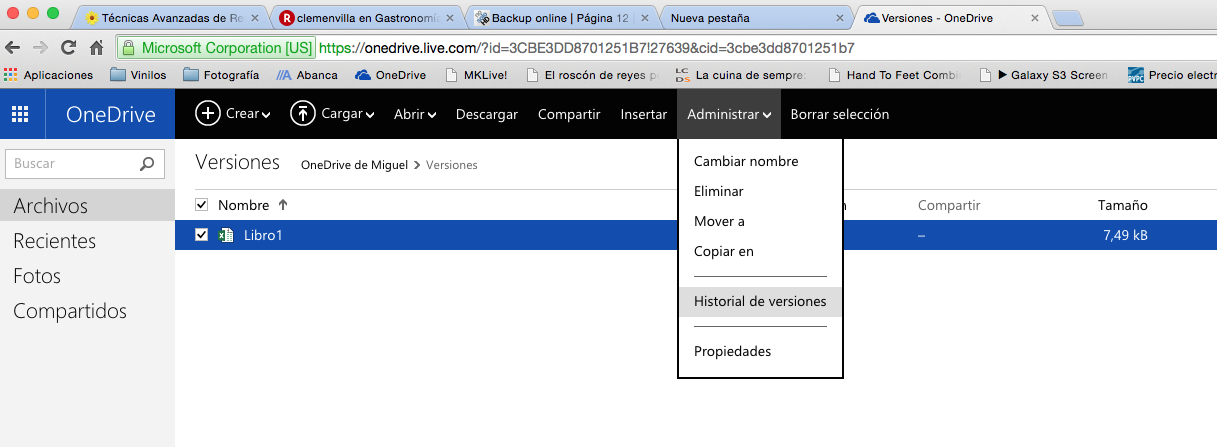Screen dimensions: 1217x447
Task: Click the Descargar button
Action: [x=487, y=114]
